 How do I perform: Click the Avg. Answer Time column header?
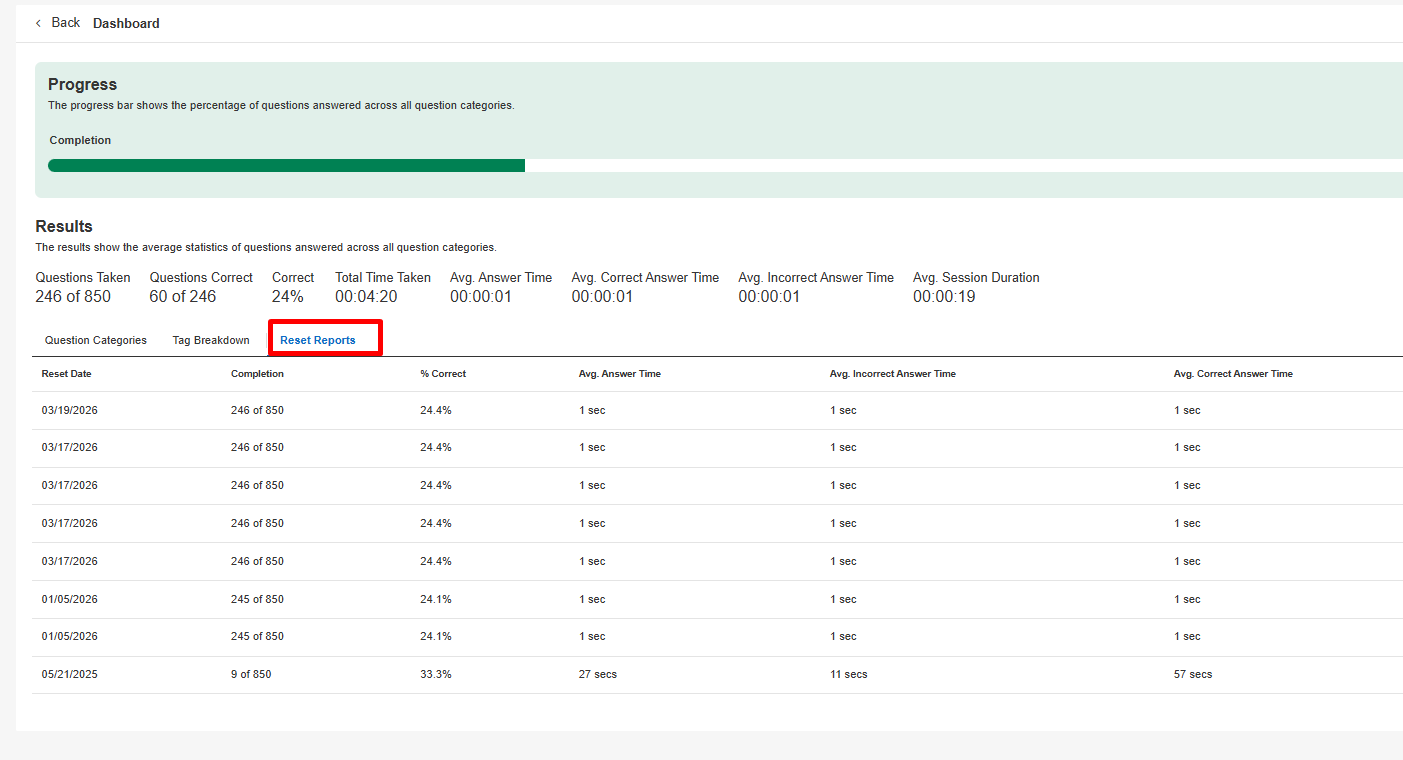click(x=619, y=374)
